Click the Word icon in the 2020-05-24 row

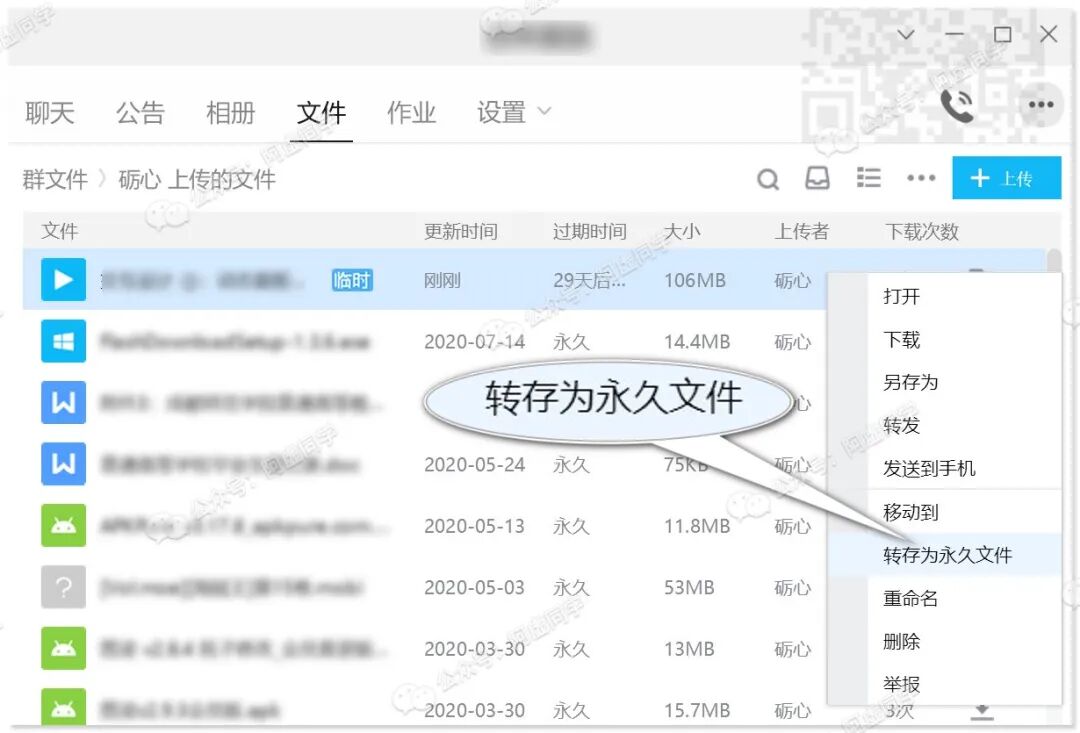(63, 464)
